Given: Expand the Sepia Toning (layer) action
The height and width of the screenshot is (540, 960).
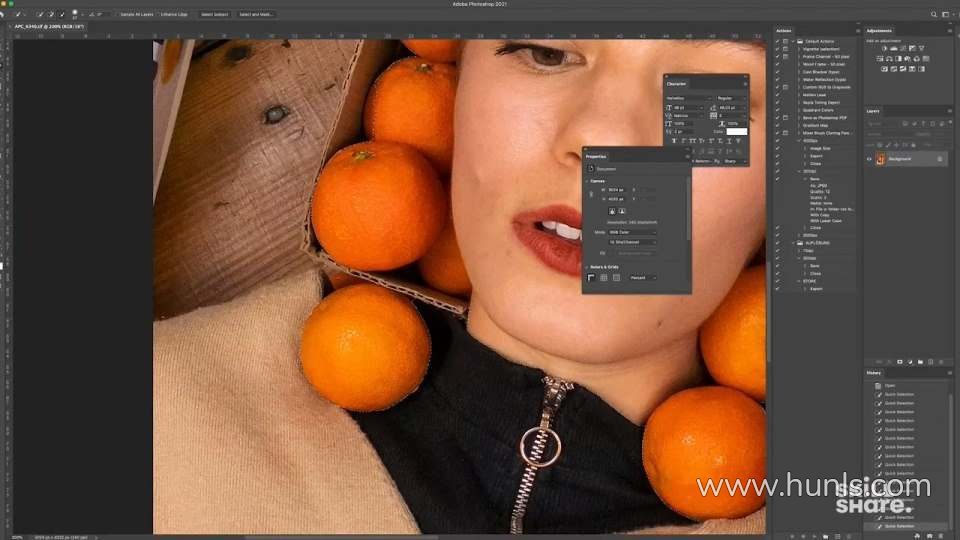Looking at the screenshot, I should click(799, 102).
